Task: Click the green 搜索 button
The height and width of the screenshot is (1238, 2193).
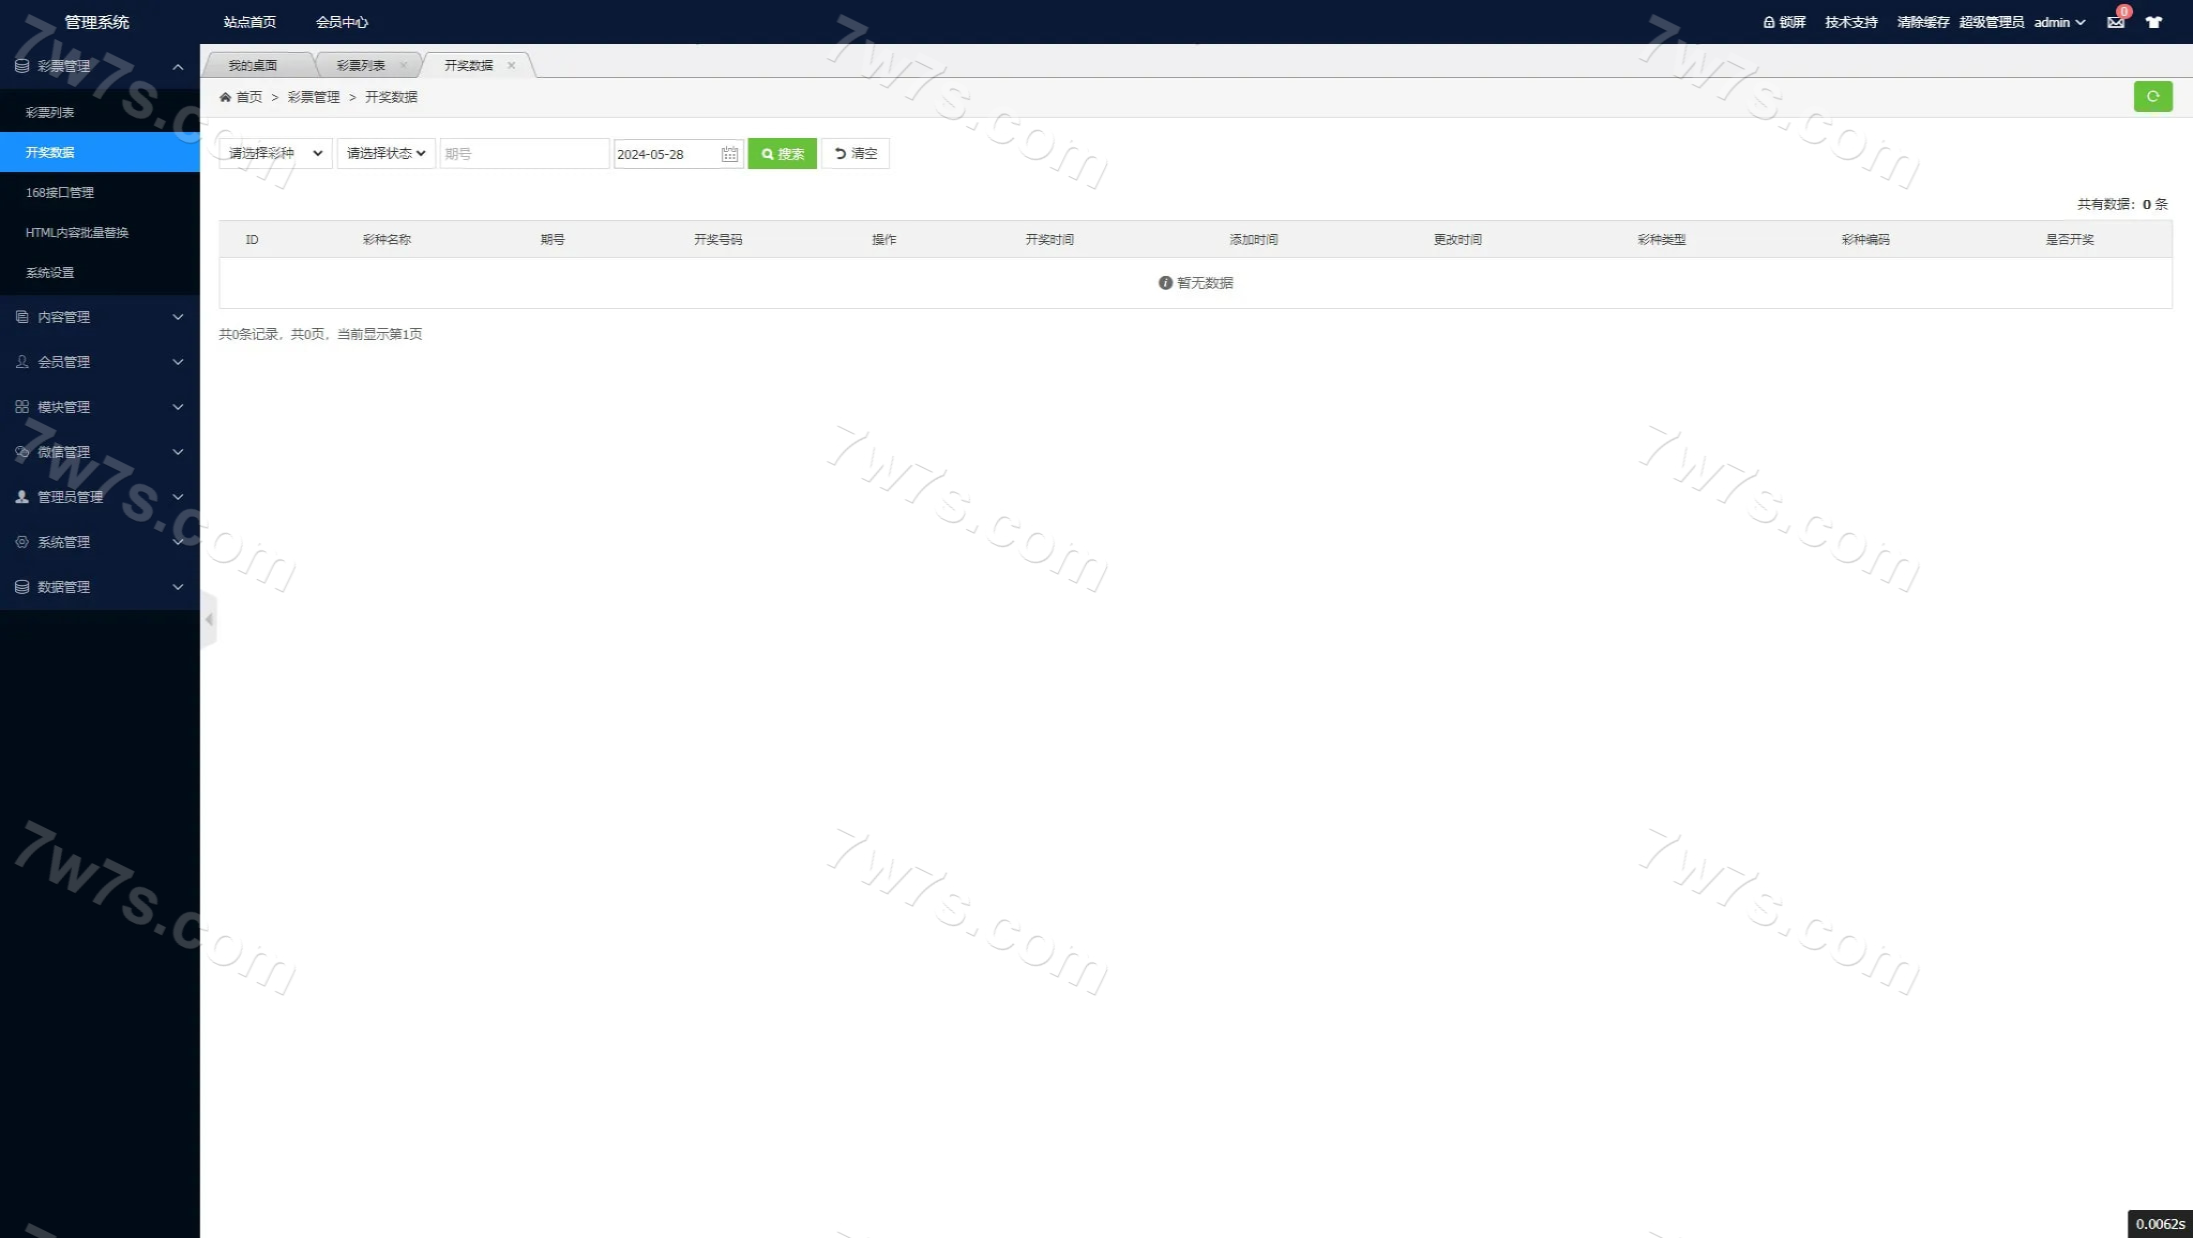Action: 782,153
